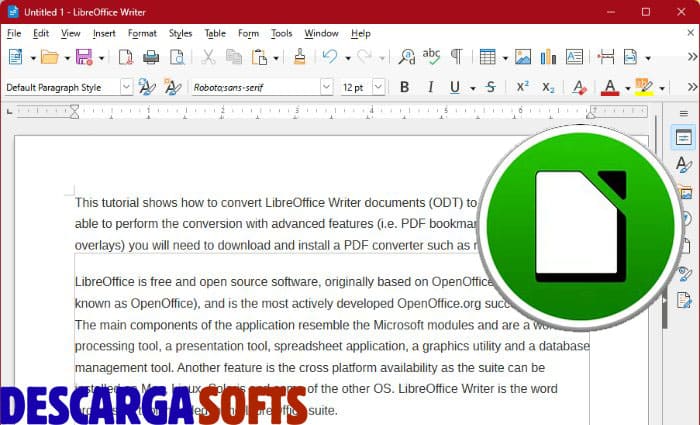Click the Print icon
700x425 pixels.
[151, 57]
